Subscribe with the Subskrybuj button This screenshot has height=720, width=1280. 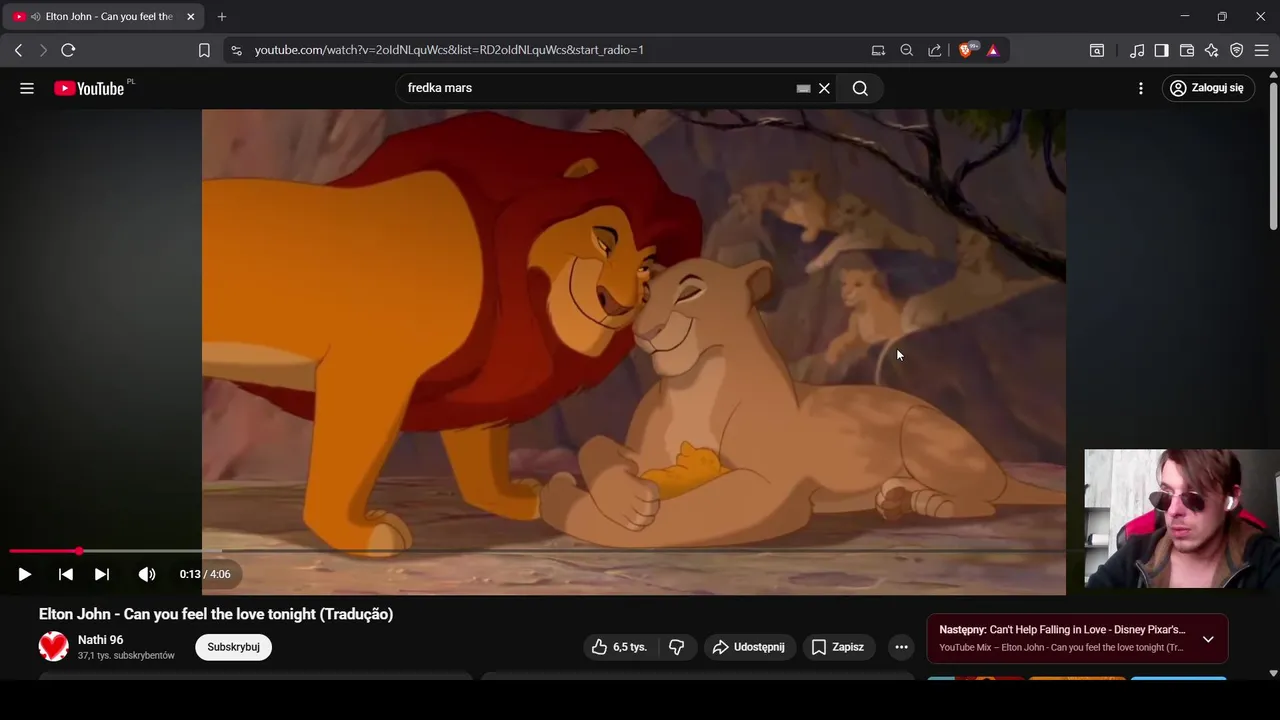coord(233,647)
